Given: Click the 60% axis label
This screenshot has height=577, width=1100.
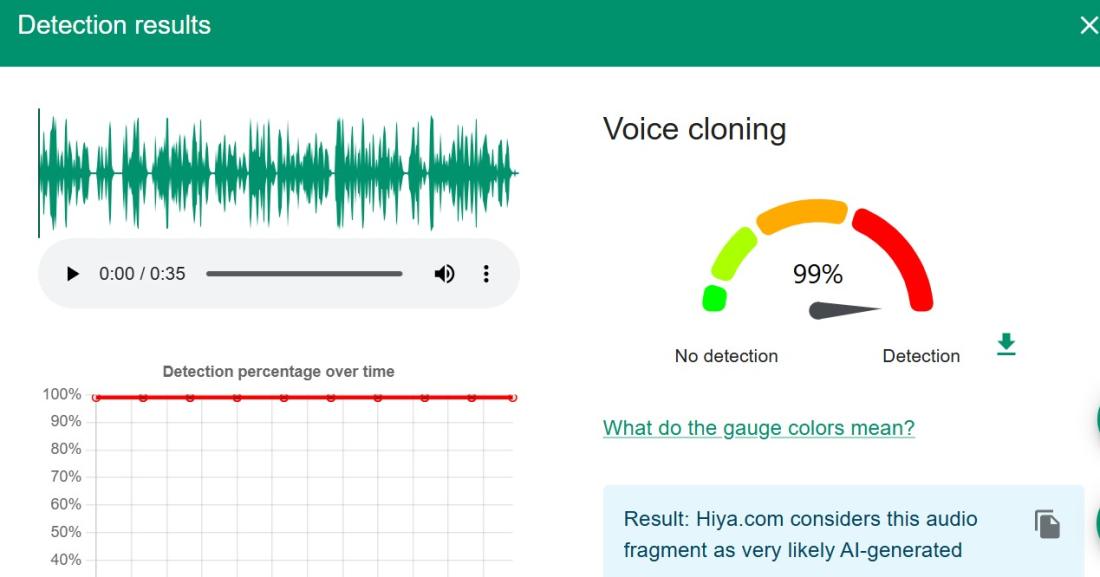Looking at the screenshot, I should point(65,504).
